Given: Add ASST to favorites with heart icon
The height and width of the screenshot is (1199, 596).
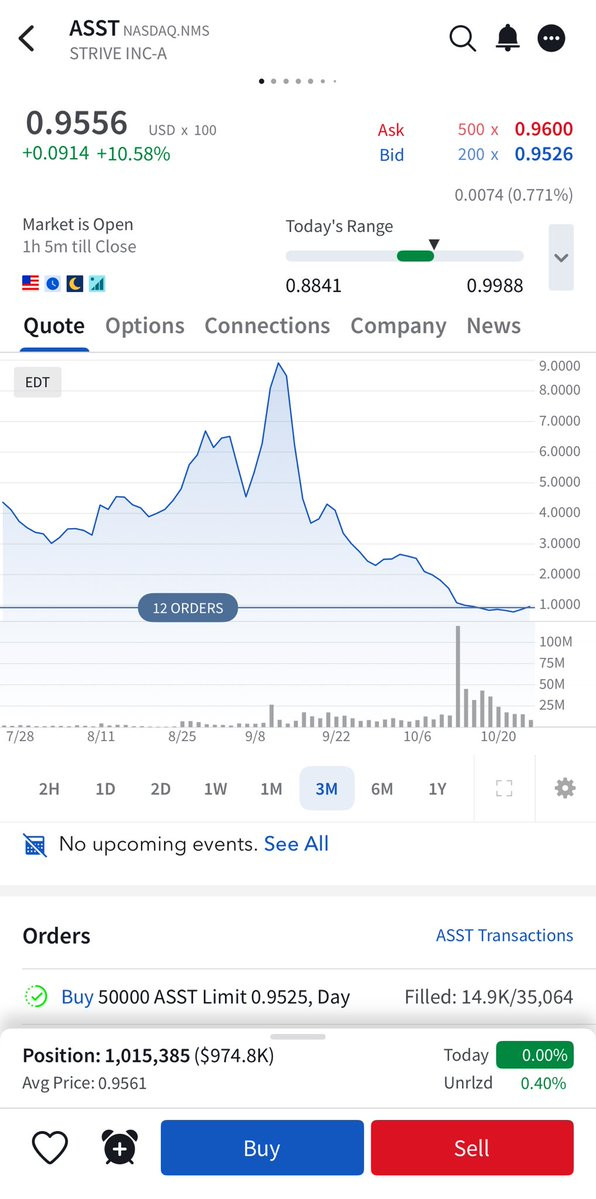Looking at the screenshot, I should coord(50,1148).
